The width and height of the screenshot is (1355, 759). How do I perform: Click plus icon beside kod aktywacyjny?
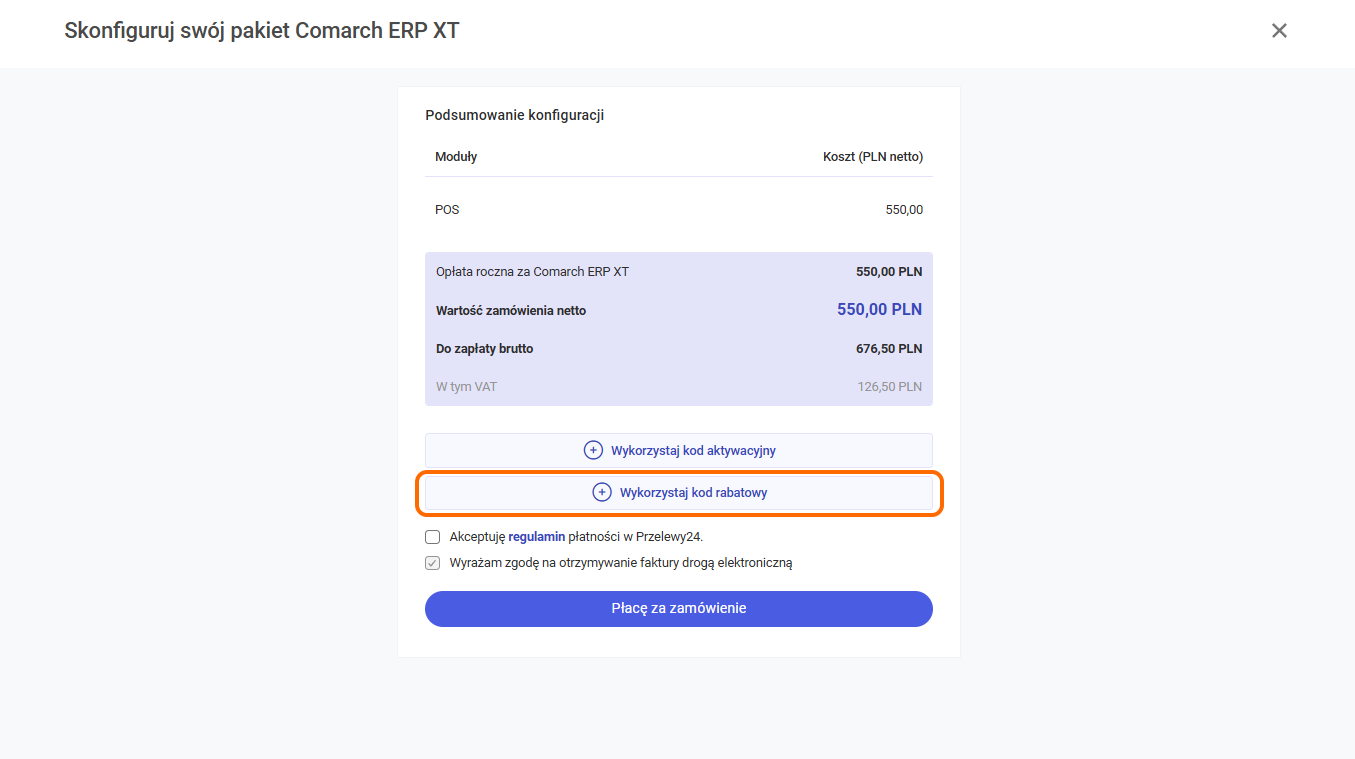593,451
